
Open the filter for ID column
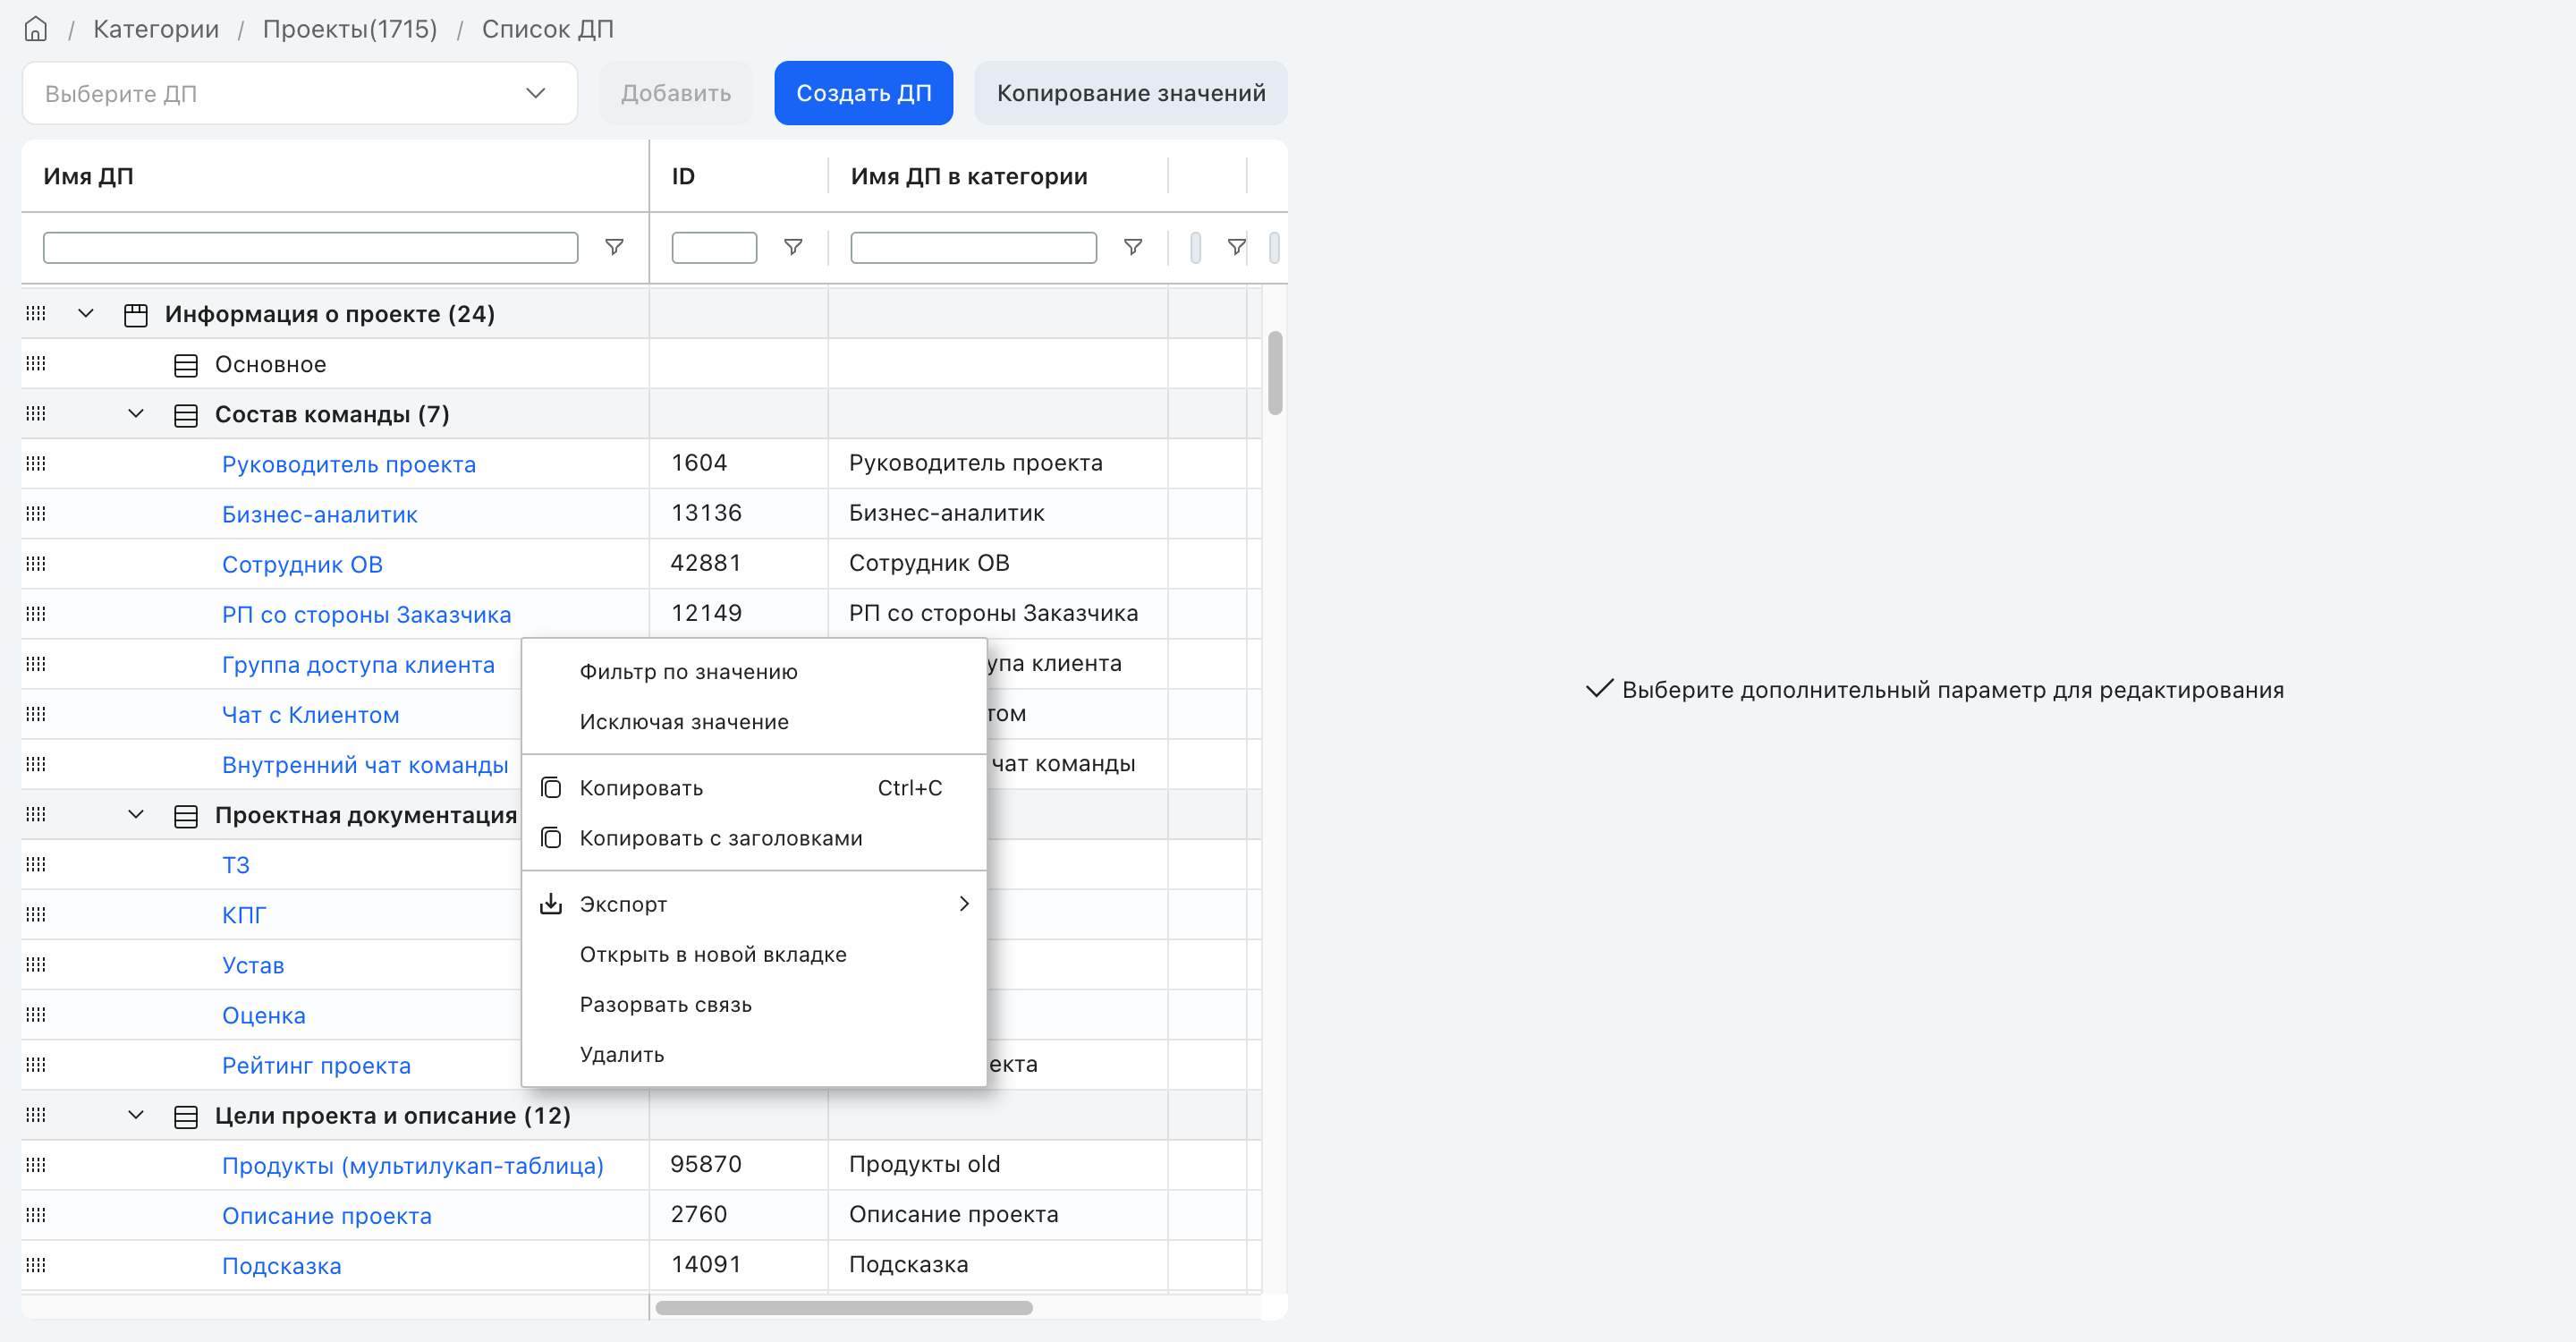pyautogui.click(x=793, y=247)
